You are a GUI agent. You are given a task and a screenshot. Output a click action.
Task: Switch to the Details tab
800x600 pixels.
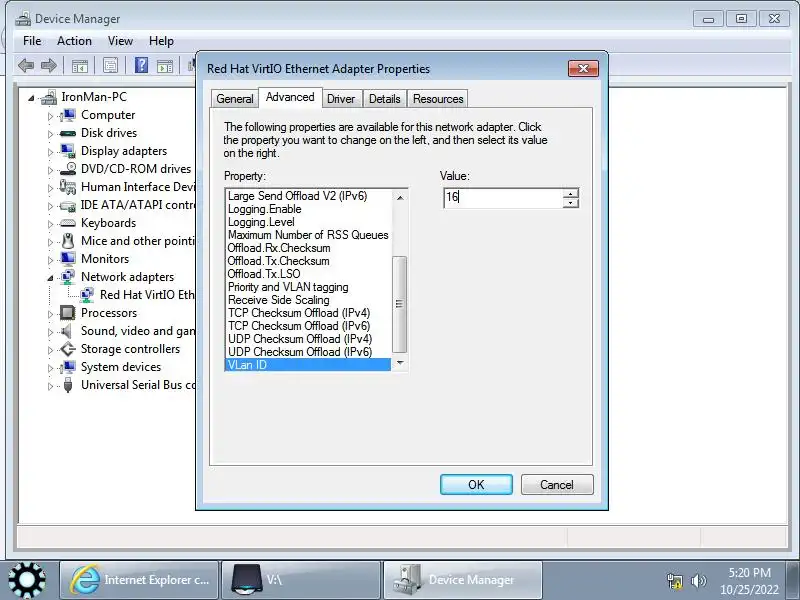pyautogui.click(x=385, y=98)
